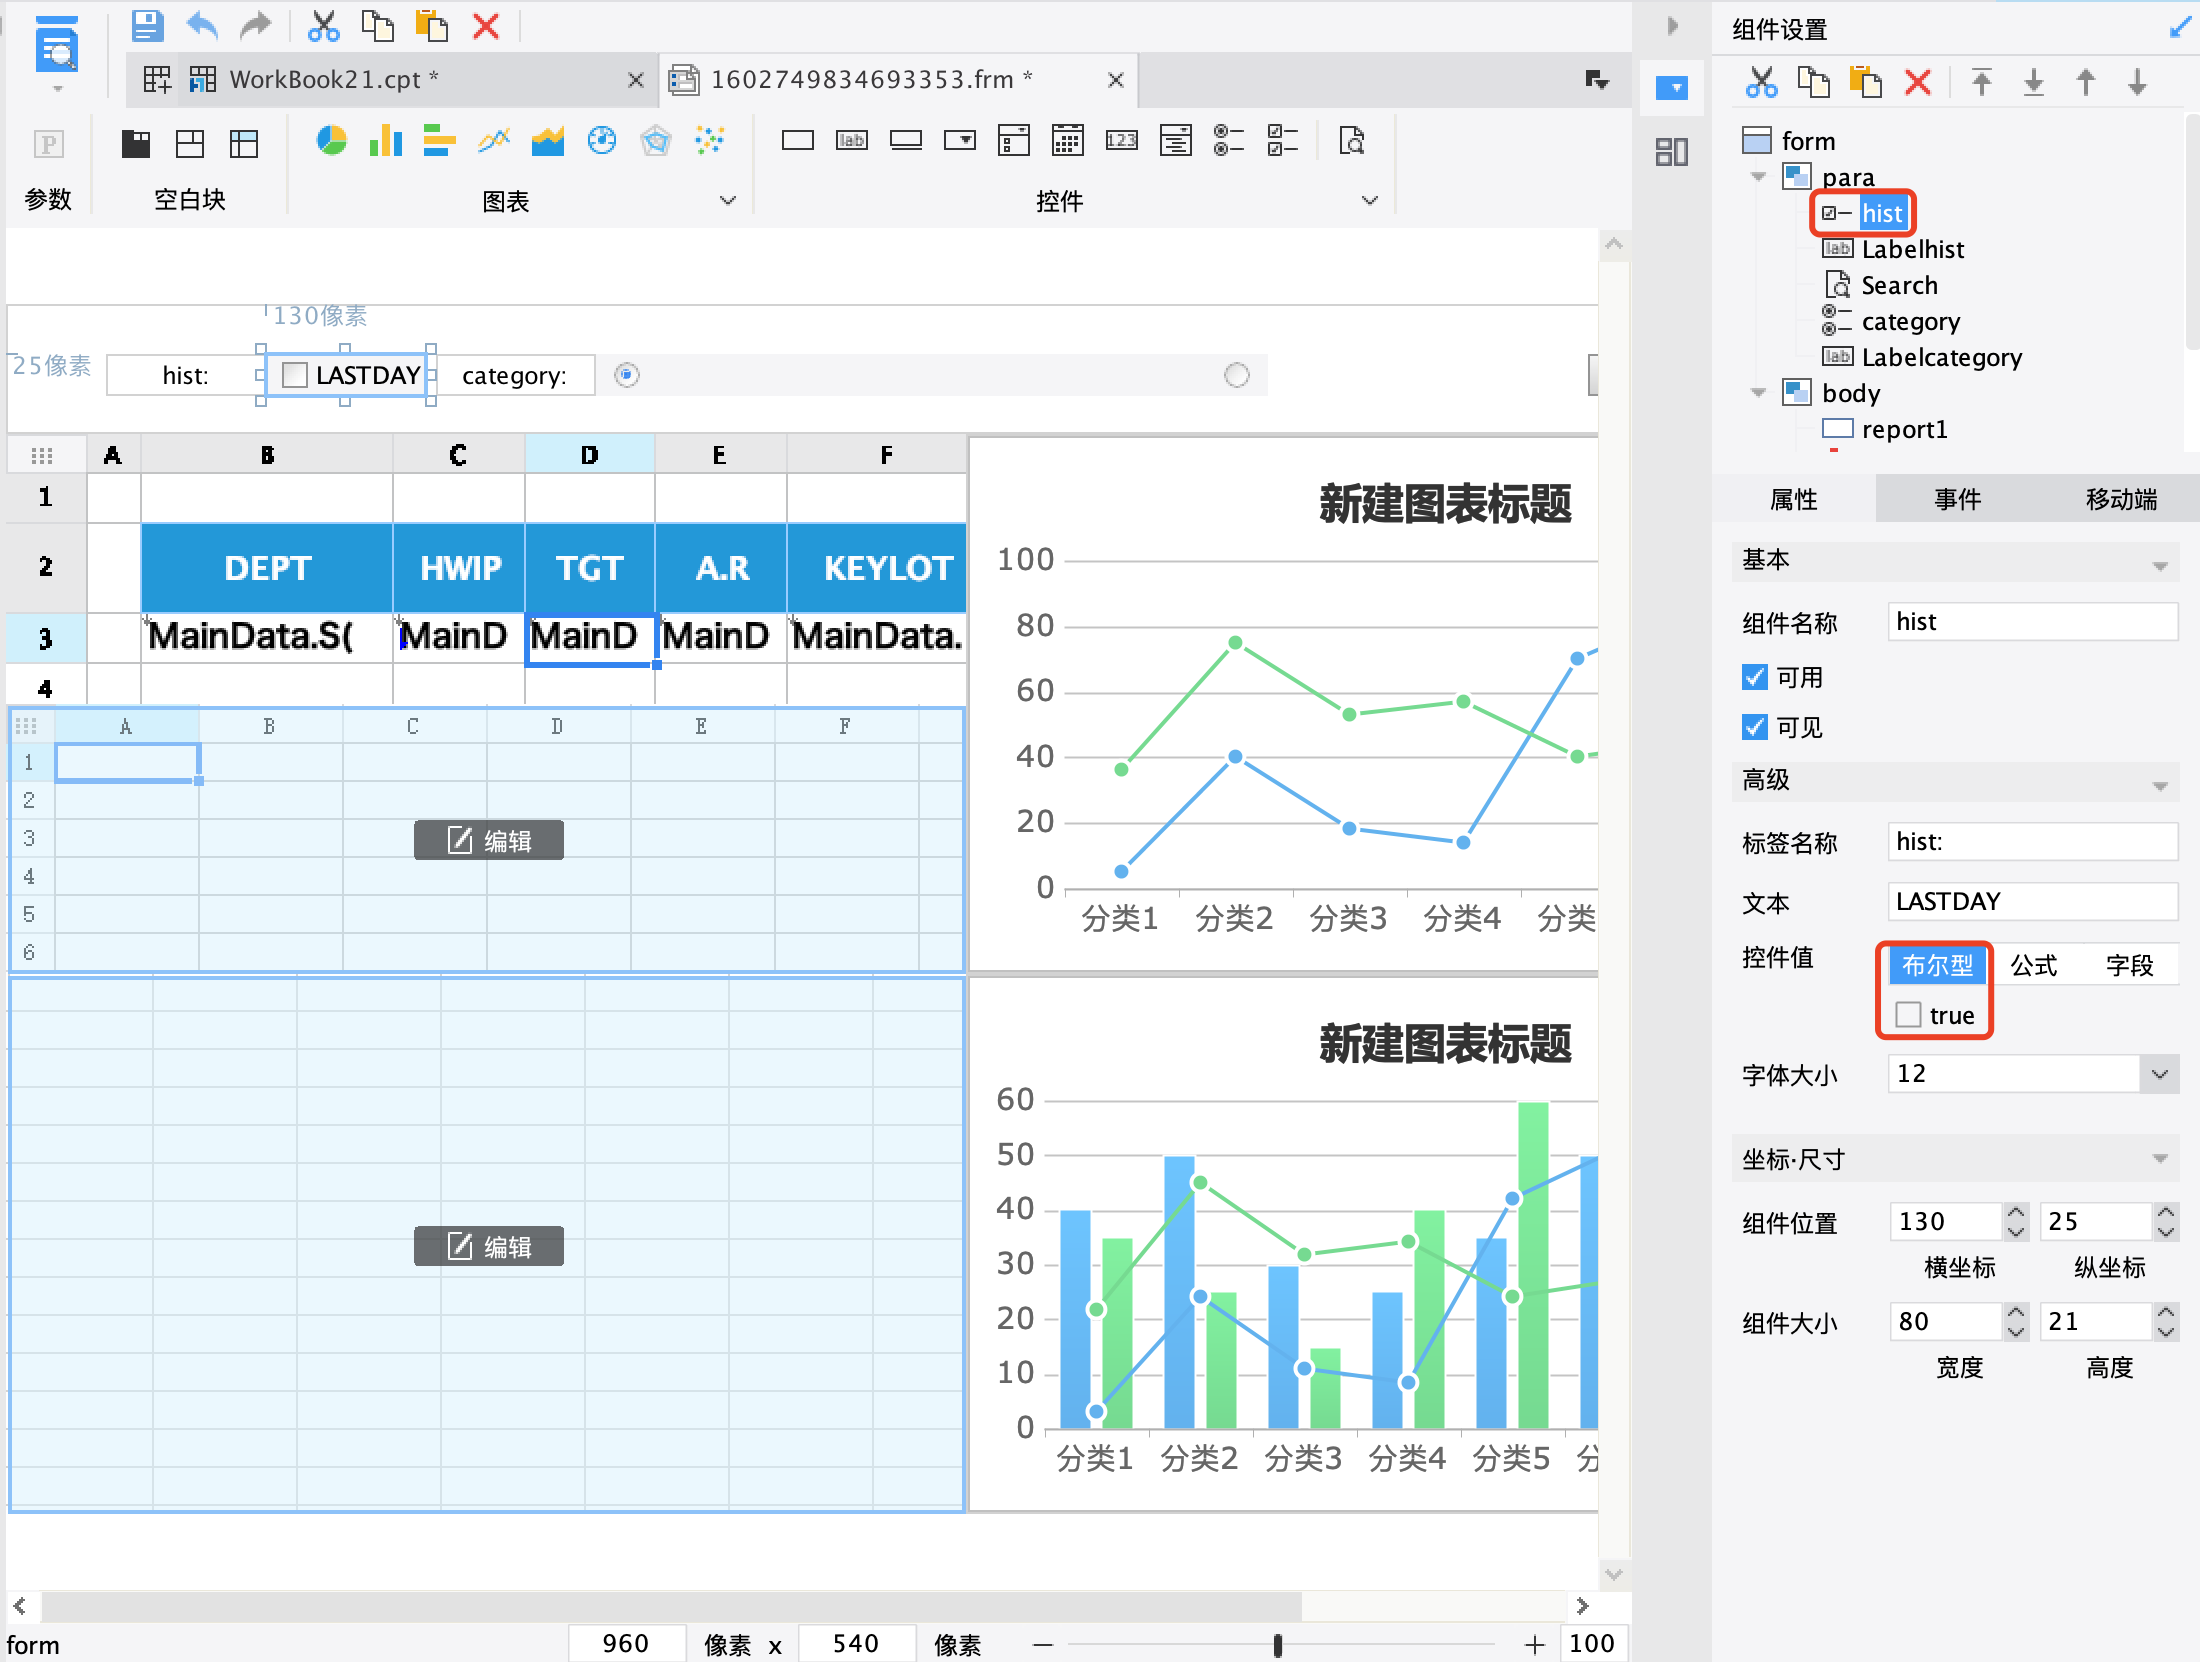Select second category radio button at right

pos(1237,375)
